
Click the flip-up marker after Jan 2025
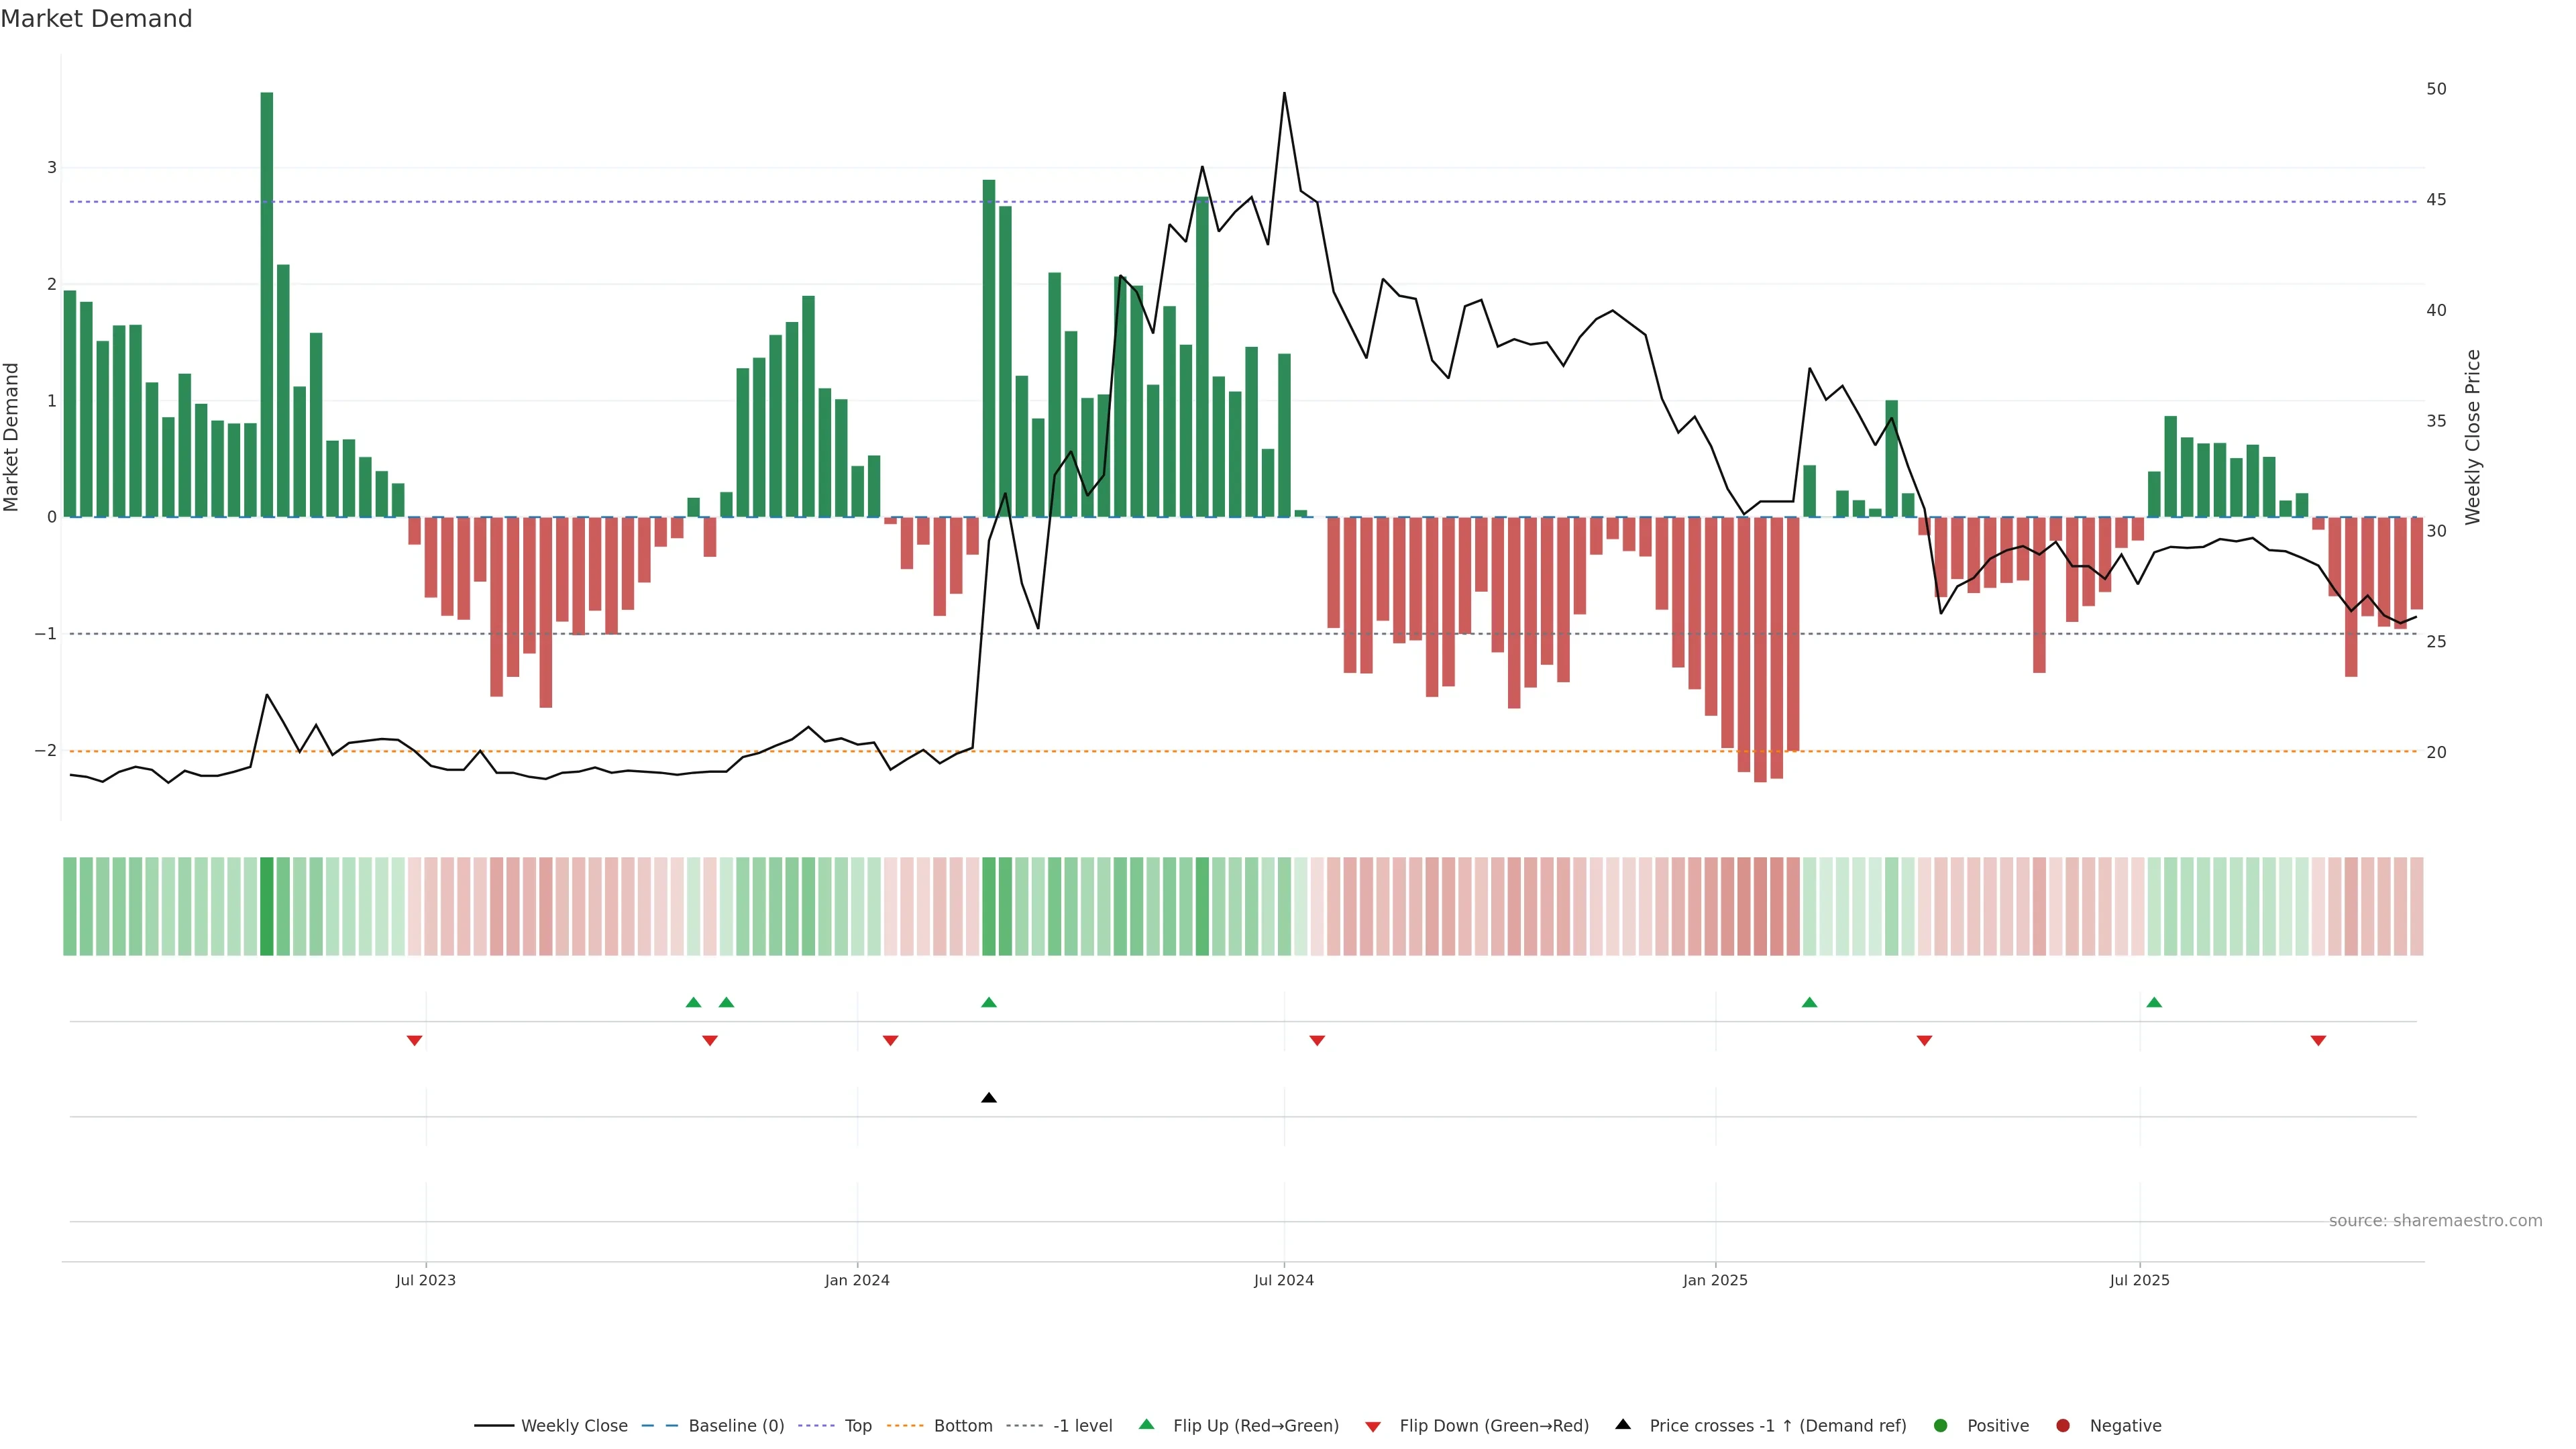click(1809, 1002)
